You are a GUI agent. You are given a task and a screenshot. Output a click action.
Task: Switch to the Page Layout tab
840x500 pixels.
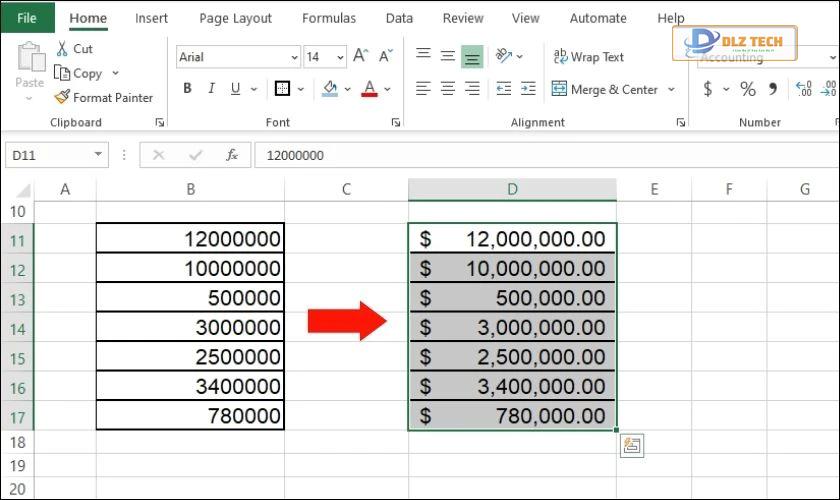(x=235, y=18)
